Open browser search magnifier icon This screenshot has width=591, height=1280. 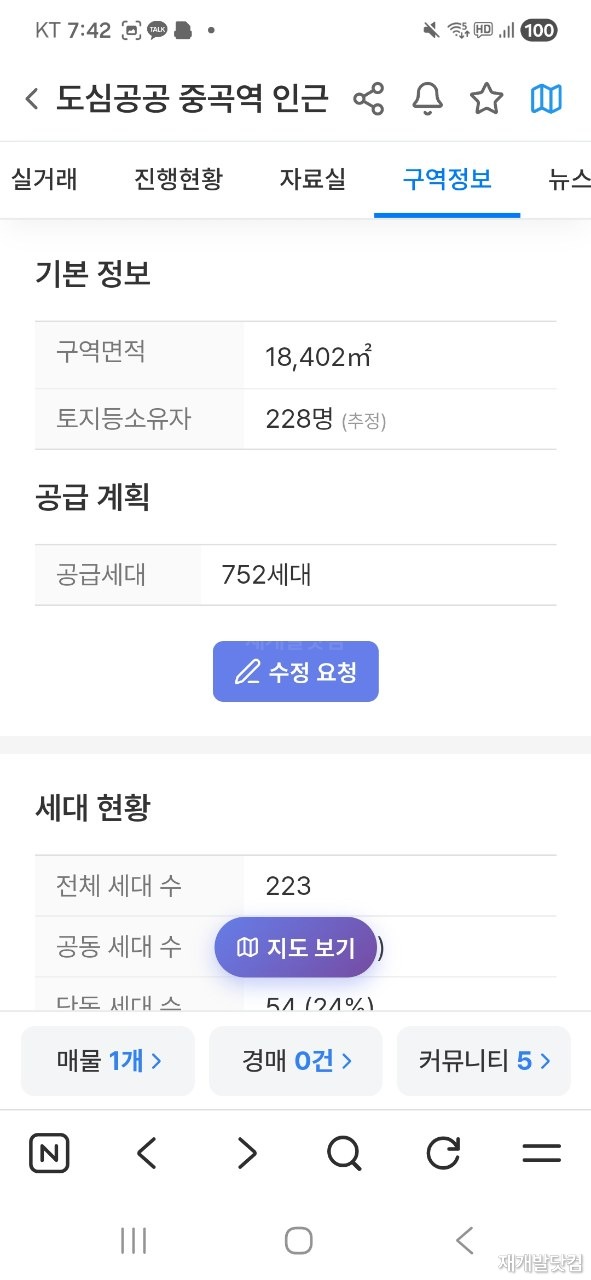344,1154
